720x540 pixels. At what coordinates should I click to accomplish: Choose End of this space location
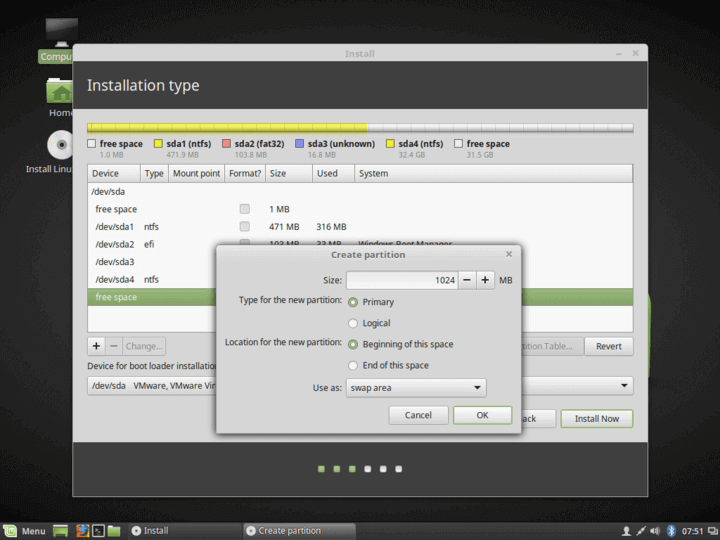(x=353, y=365)
